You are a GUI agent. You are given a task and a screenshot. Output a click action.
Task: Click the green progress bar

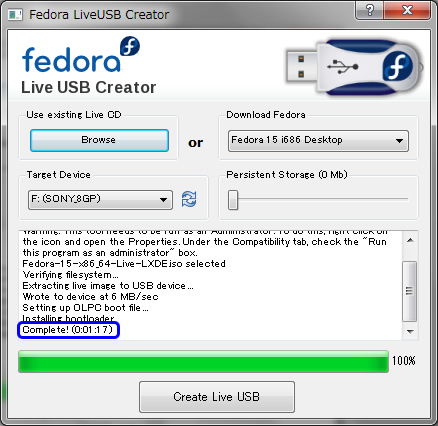pos(204,361)
